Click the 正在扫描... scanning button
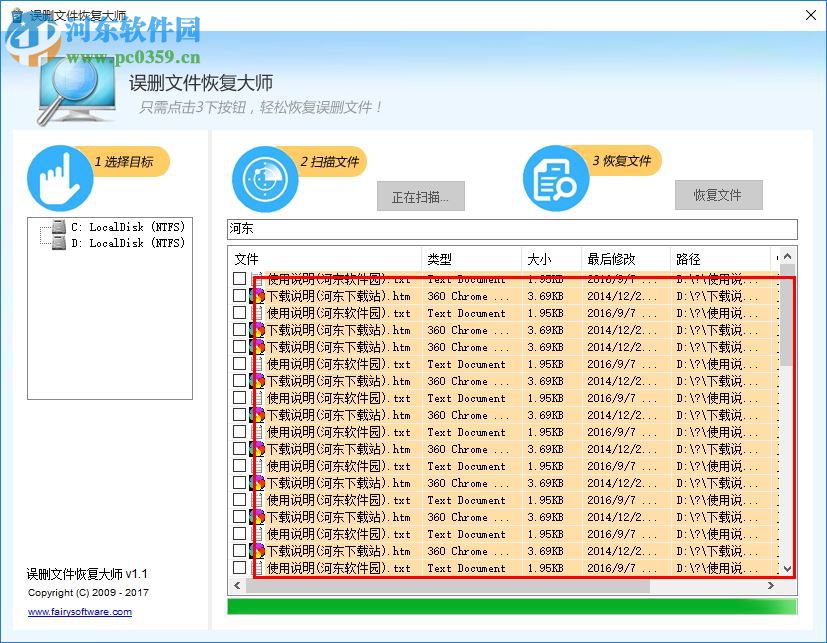The image size is (827, 643). pyautogui.click(x=419, y=195)
